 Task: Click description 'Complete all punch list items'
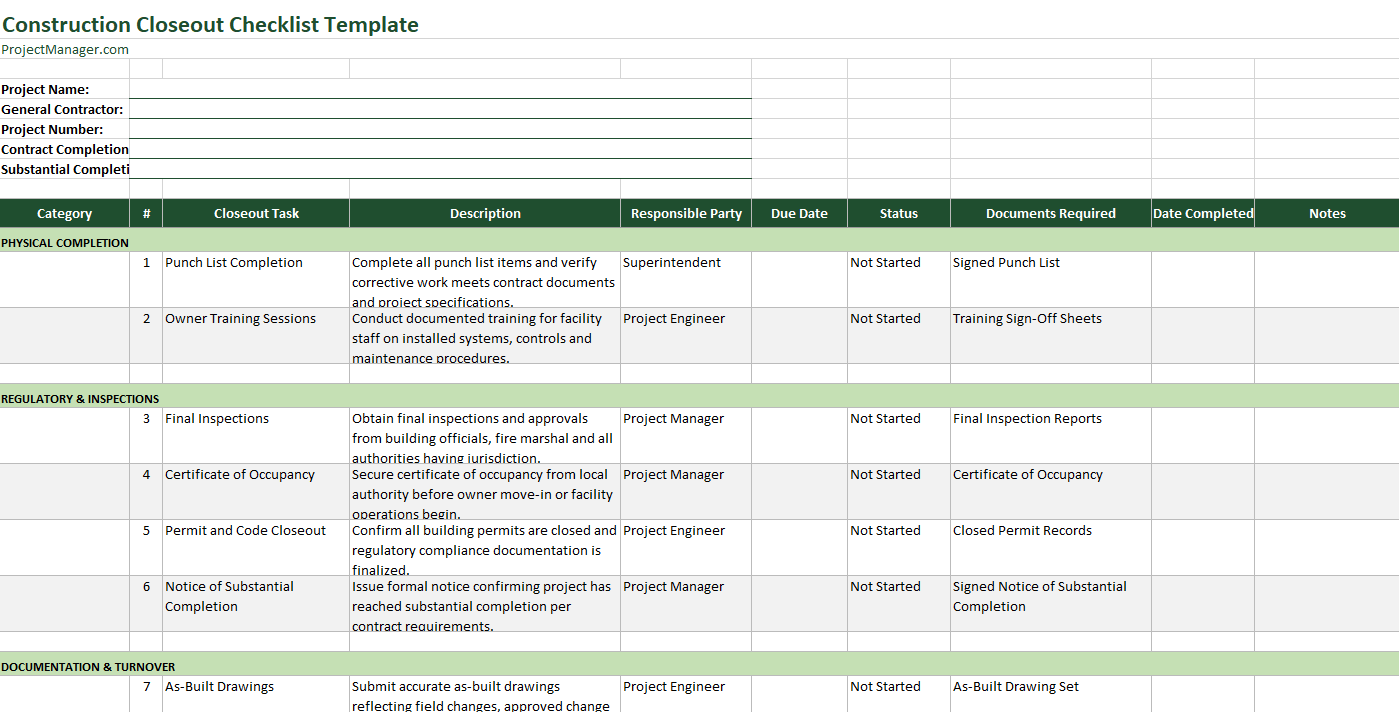pos(485,279)
